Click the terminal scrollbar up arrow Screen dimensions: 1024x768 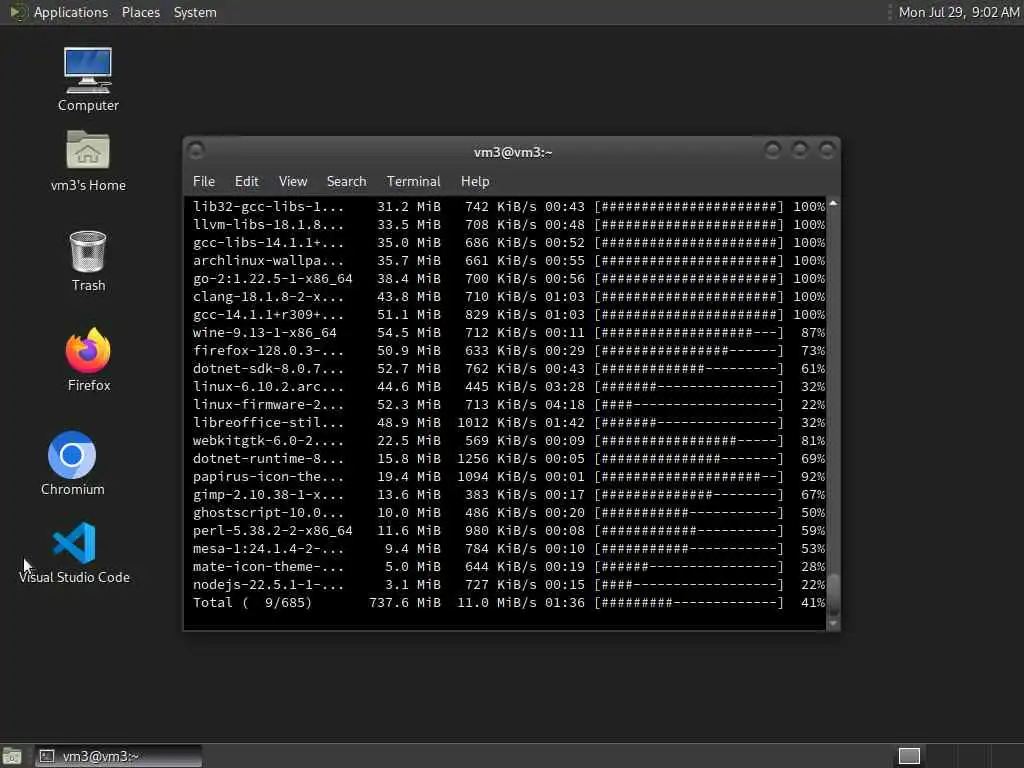pos(833,204)
